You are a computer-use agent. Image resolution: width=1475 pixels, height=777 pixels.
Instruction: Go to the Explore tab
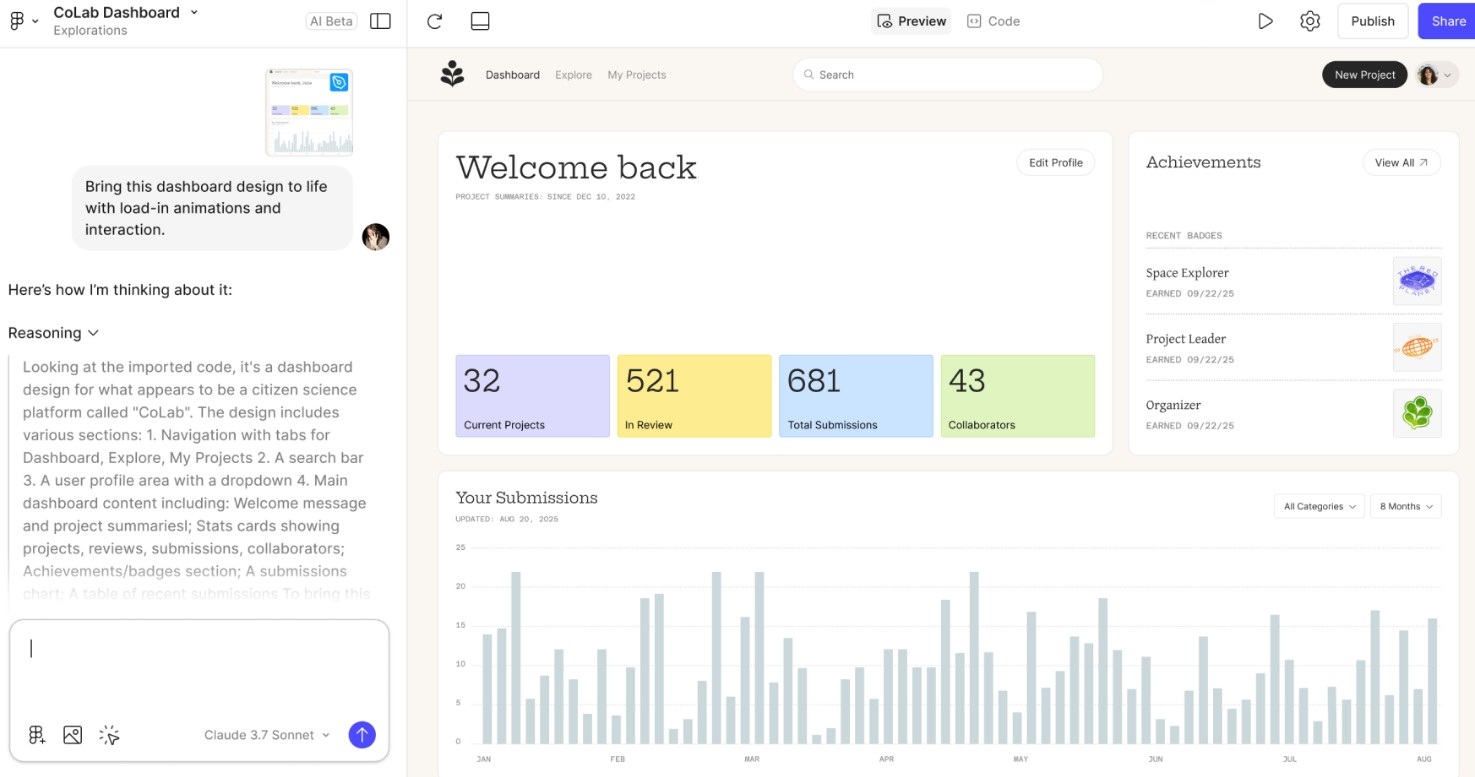click(x=573, y=75)
